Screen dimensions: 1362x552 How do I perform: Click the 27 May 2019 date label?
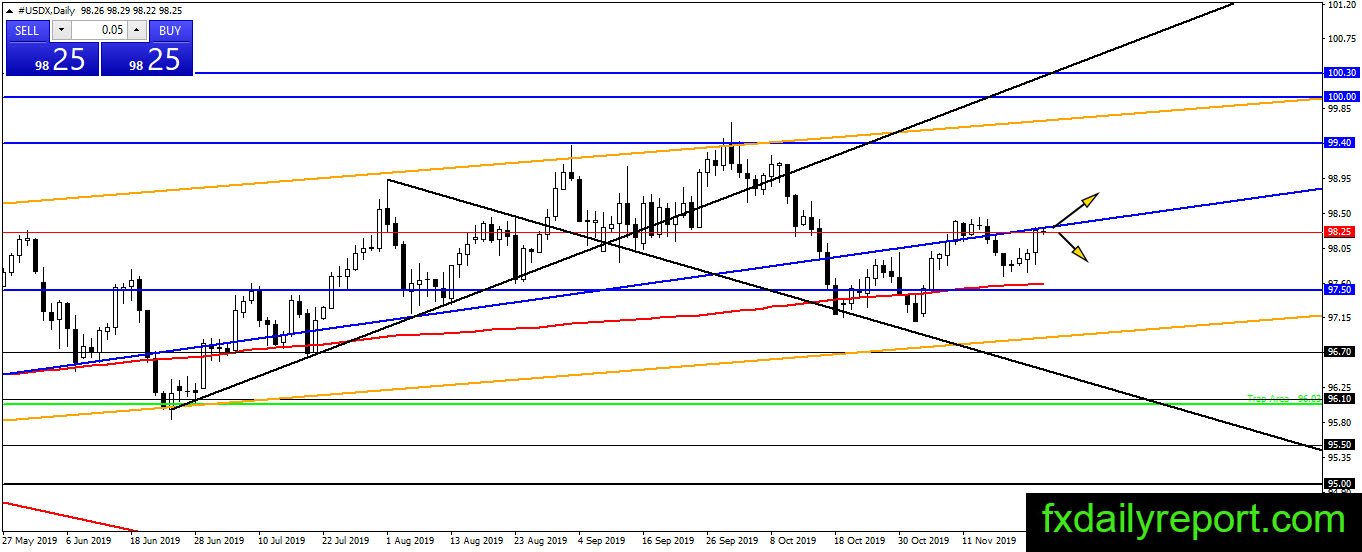coord(30,541)
